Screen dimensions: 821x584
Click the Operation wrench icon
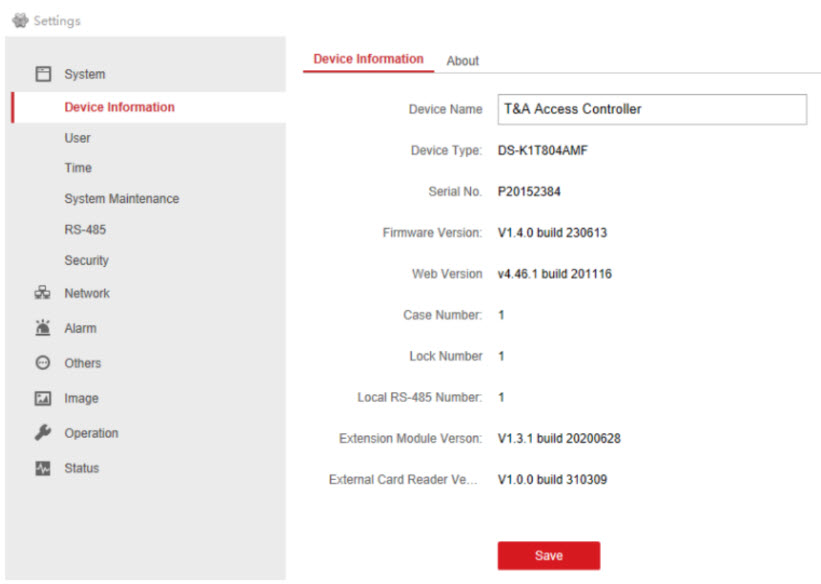click(43, 433)
